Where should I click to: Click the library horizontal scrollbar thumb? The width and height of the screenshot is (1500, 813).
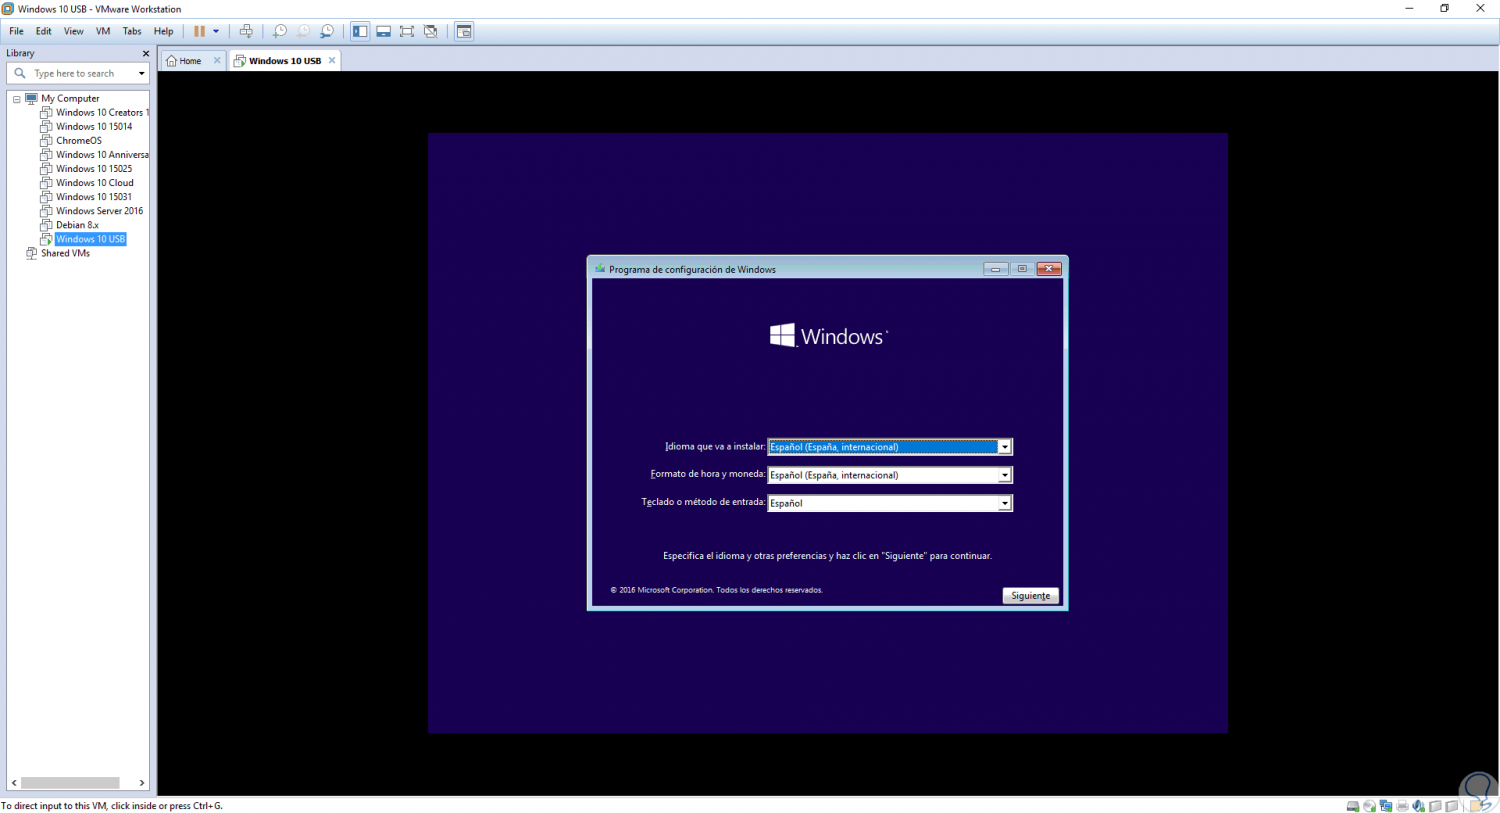point(70,783)
